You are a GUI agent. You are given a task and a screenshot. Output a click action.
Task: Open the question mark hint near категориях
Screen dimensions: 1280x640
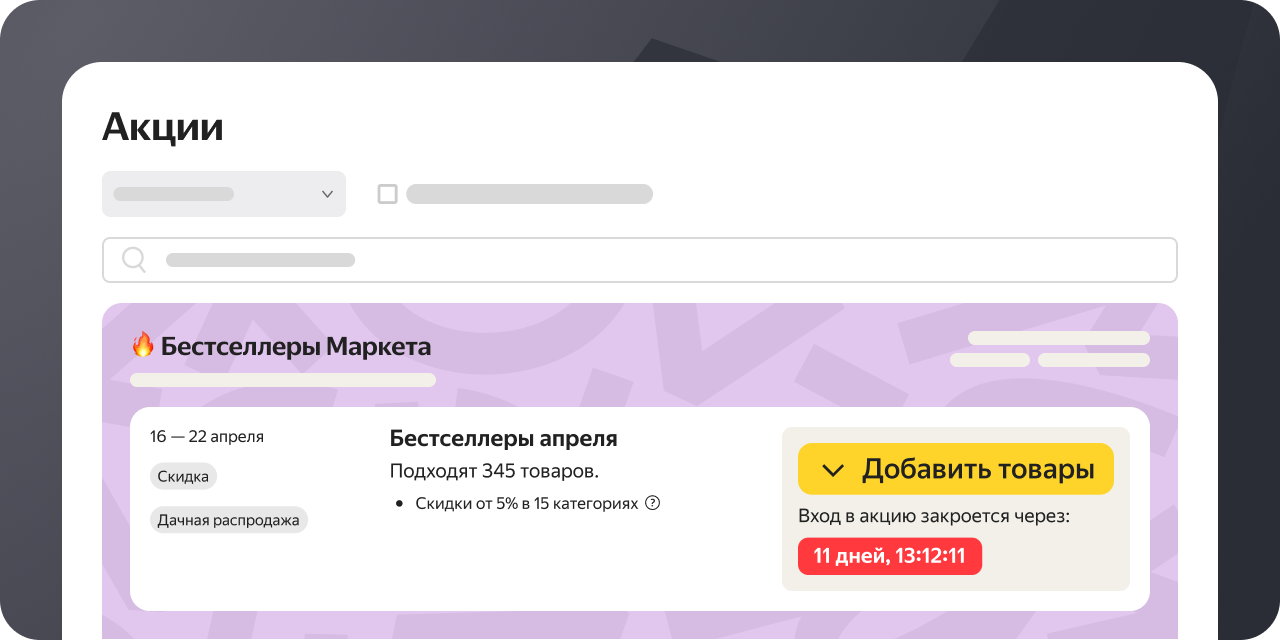[653, 503]
